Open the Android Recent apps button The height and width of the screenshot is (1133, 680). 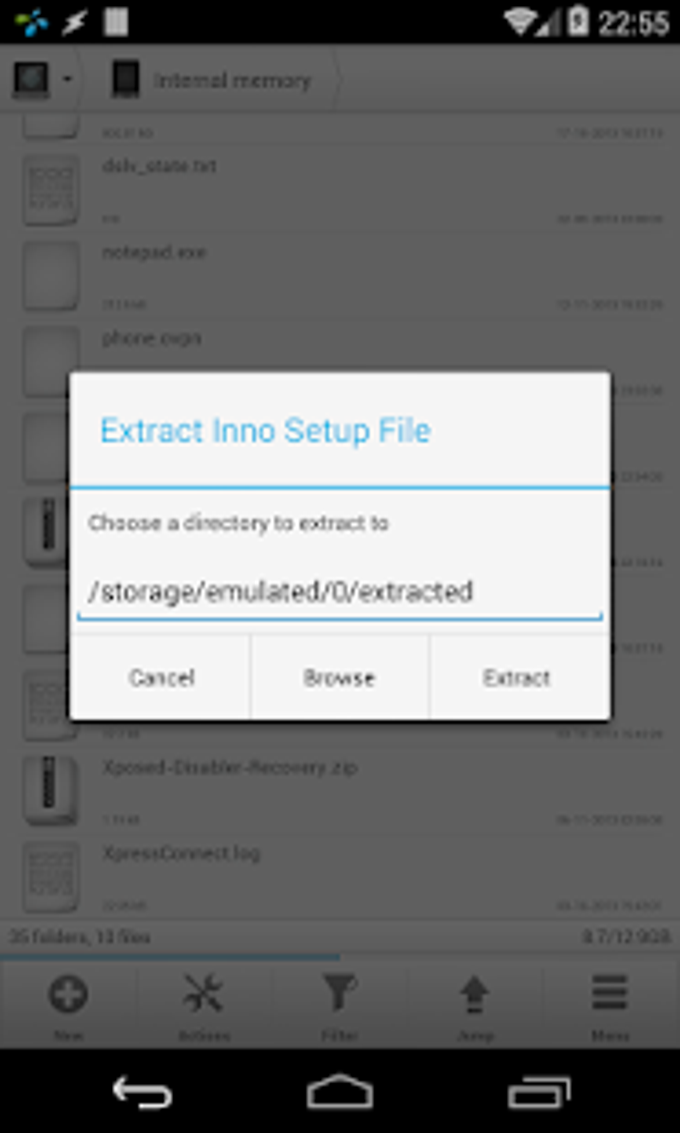point(538,1092)
